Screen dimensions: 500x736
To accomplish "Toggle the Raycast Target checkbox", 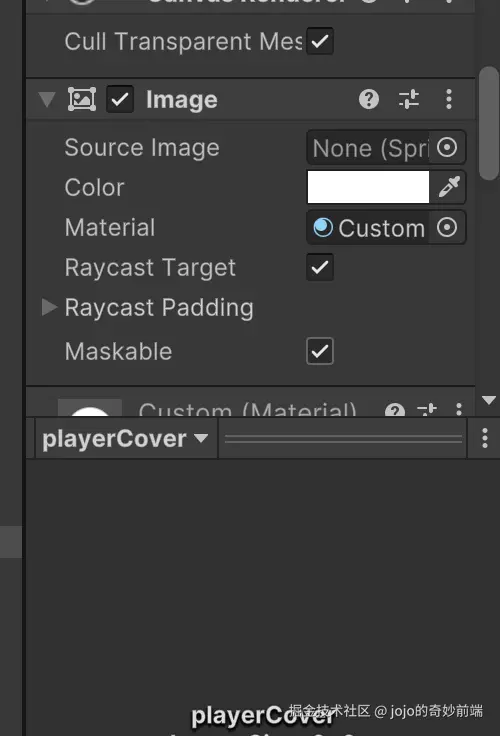I will coord(320,268).
